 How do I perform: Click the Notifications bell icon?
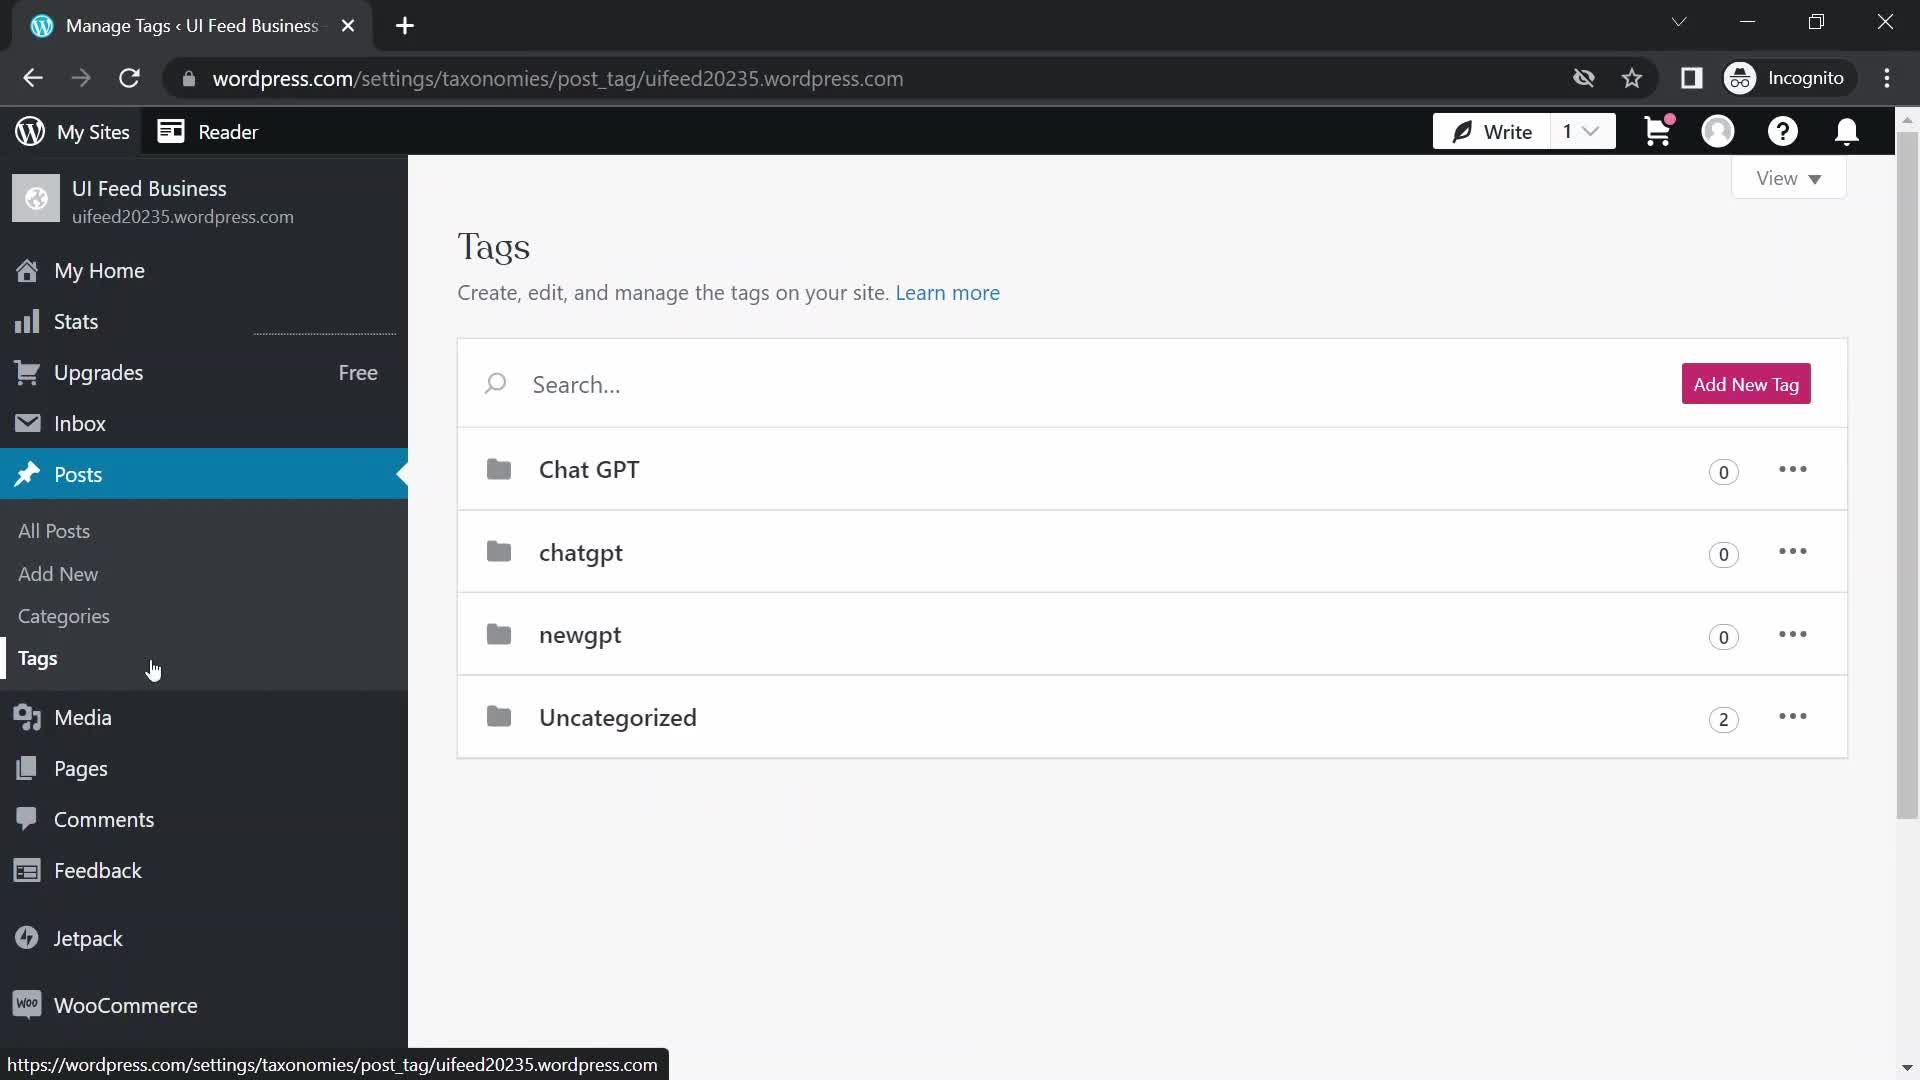point(1847,131)
